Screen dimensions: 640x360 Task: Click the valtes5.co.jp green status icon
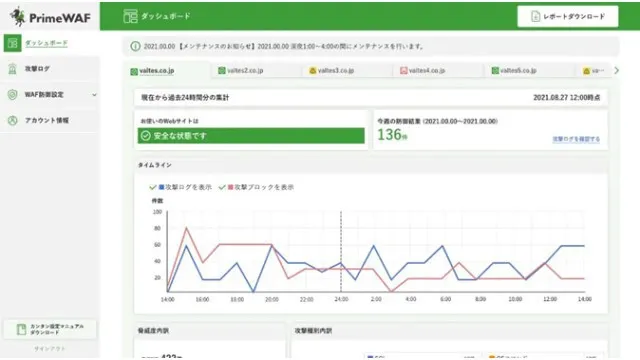[x=495, y=71]
